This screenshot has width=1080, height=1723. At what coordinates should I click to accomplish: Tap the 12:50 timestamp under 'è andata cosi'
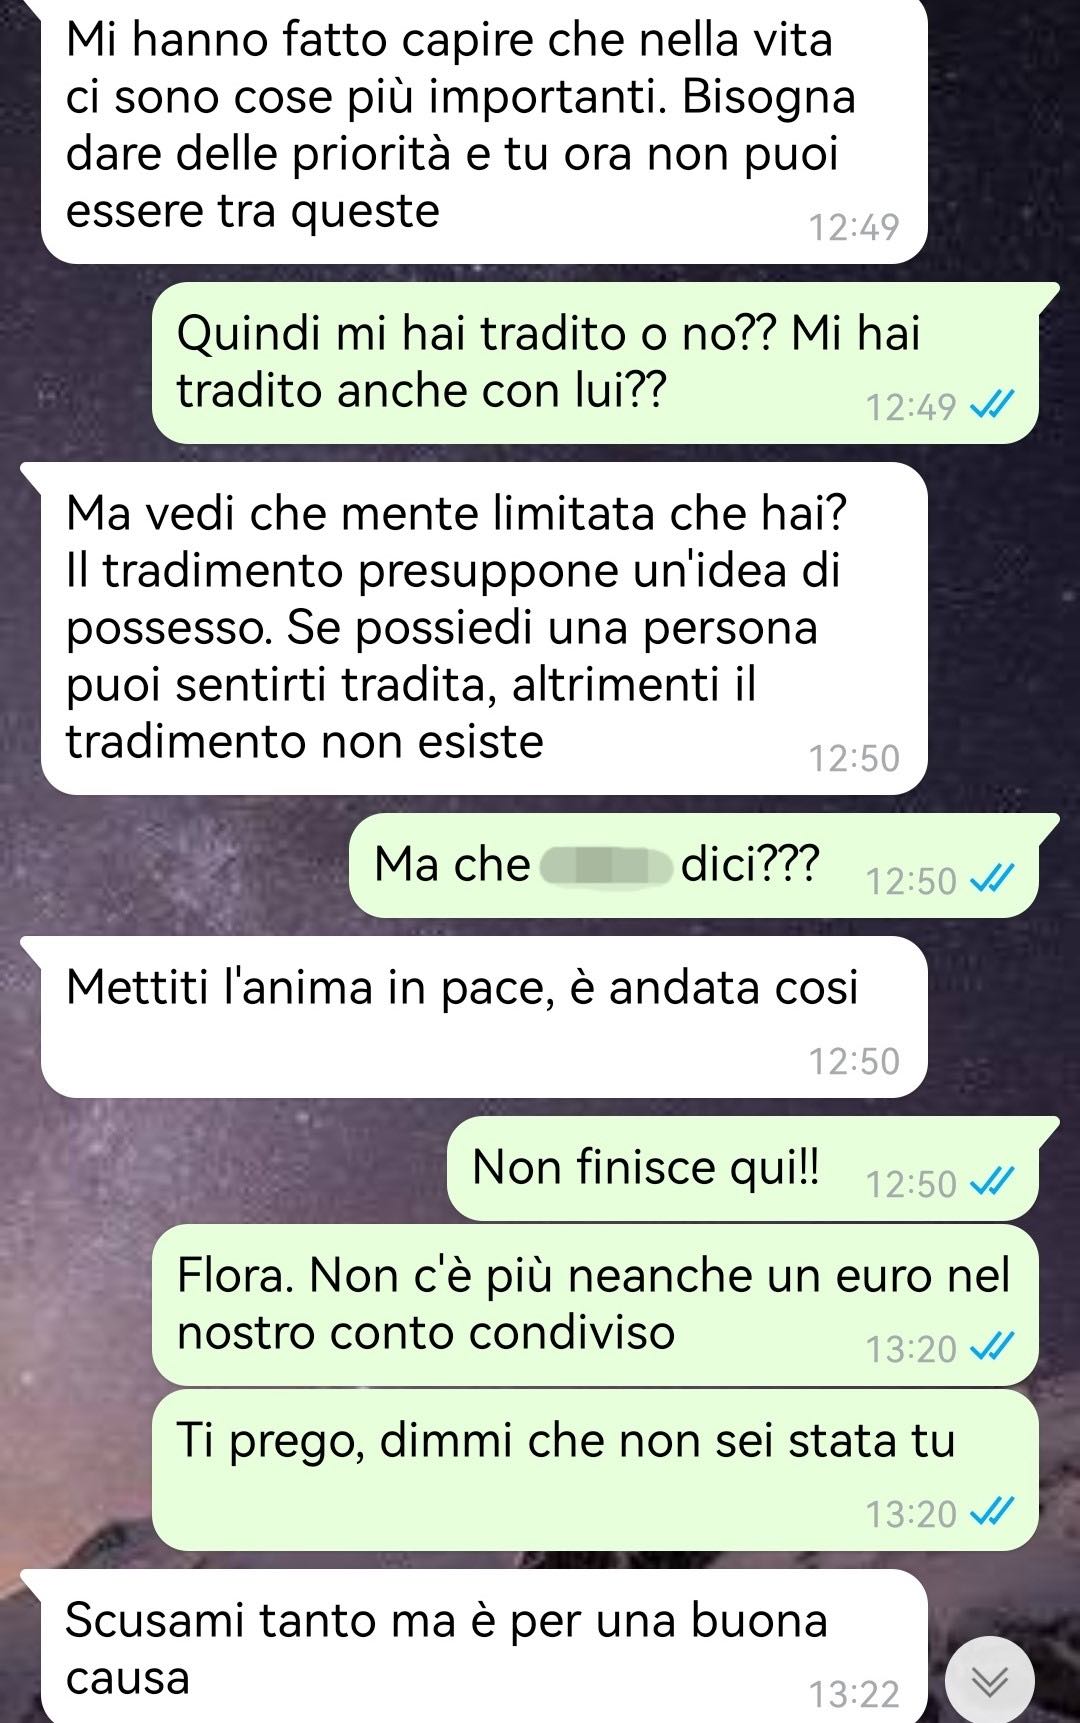(x=854, y=1061)
